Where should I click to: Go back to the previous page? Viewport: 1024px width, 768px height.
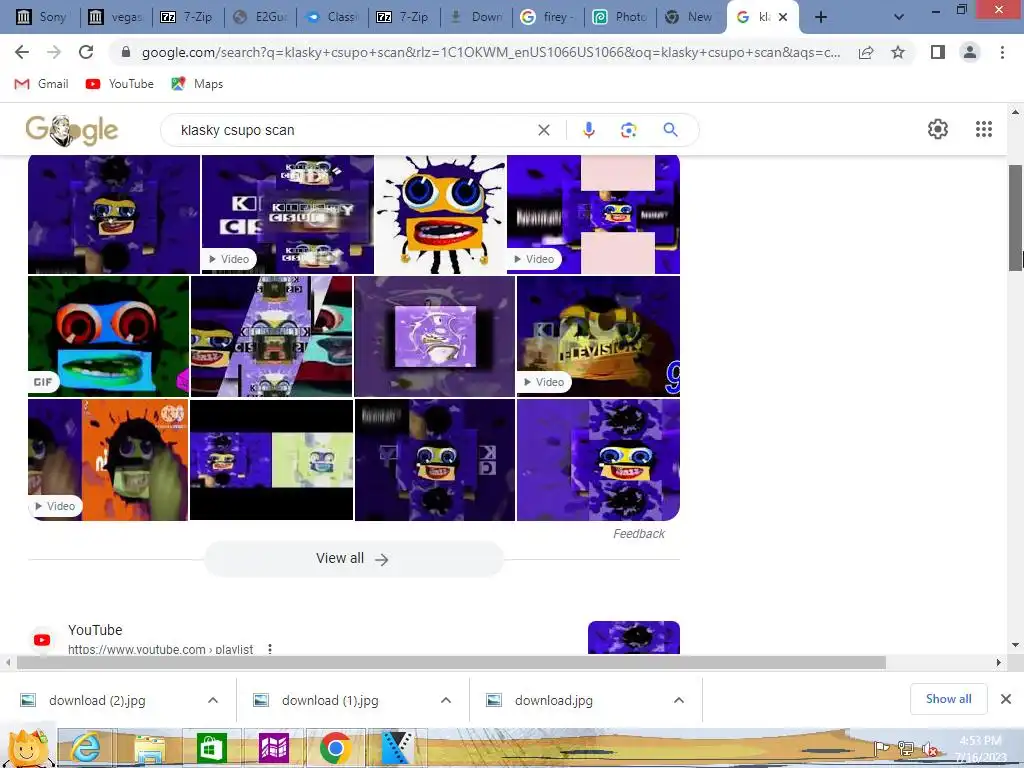pos(22,52)
